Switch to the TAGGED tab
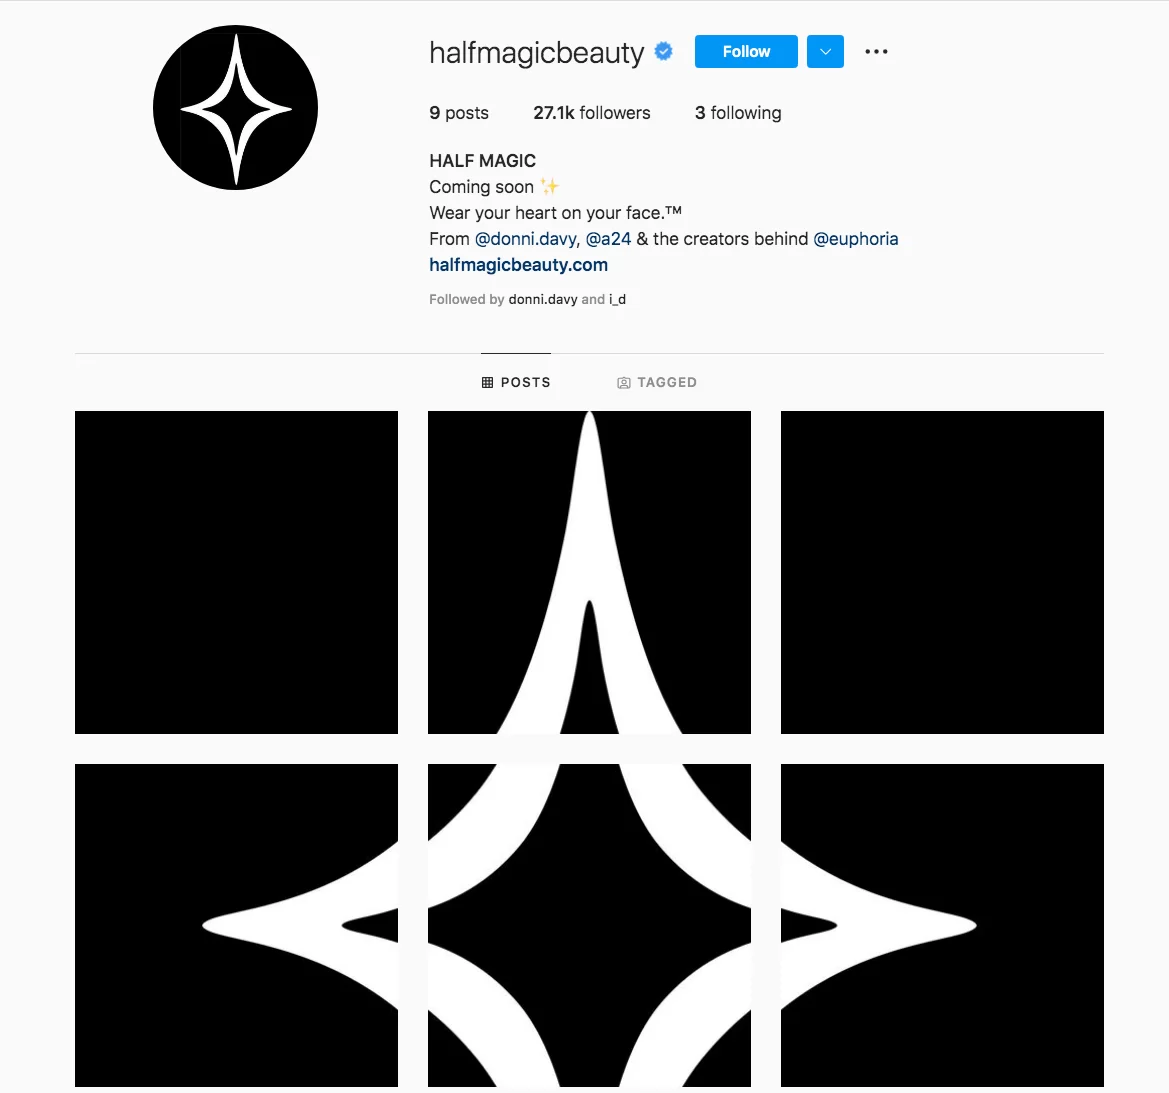The height and width of the screenshot is (1093, 1169). point(657,382)
